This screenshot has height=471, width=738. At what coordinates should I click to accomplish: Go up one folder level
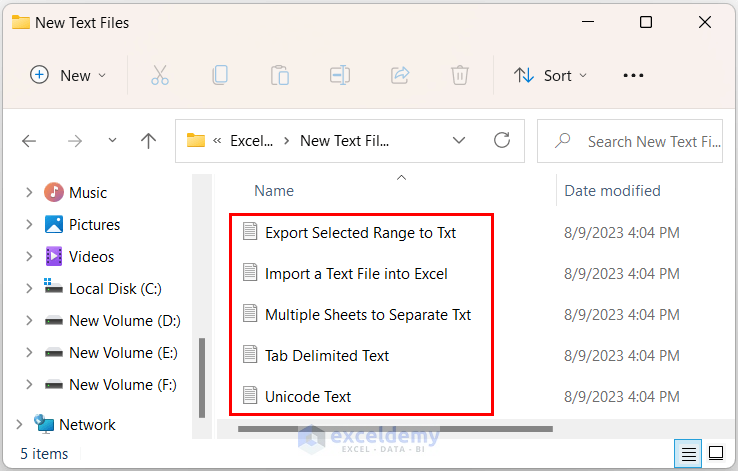(149, 141)
